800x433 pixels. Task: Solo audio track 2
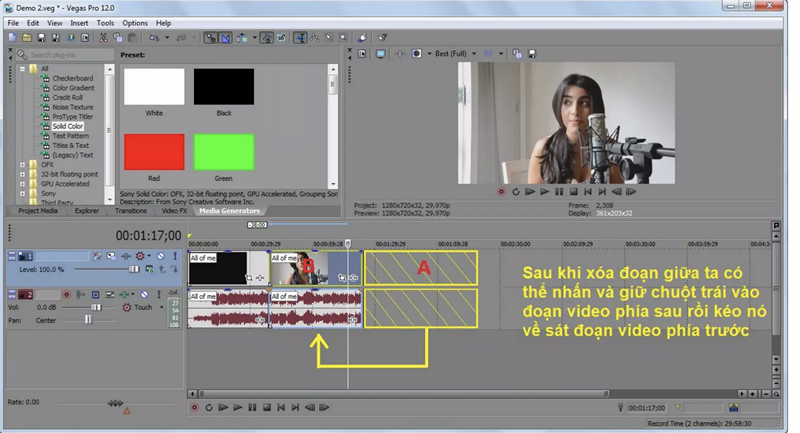click(159, 295)
